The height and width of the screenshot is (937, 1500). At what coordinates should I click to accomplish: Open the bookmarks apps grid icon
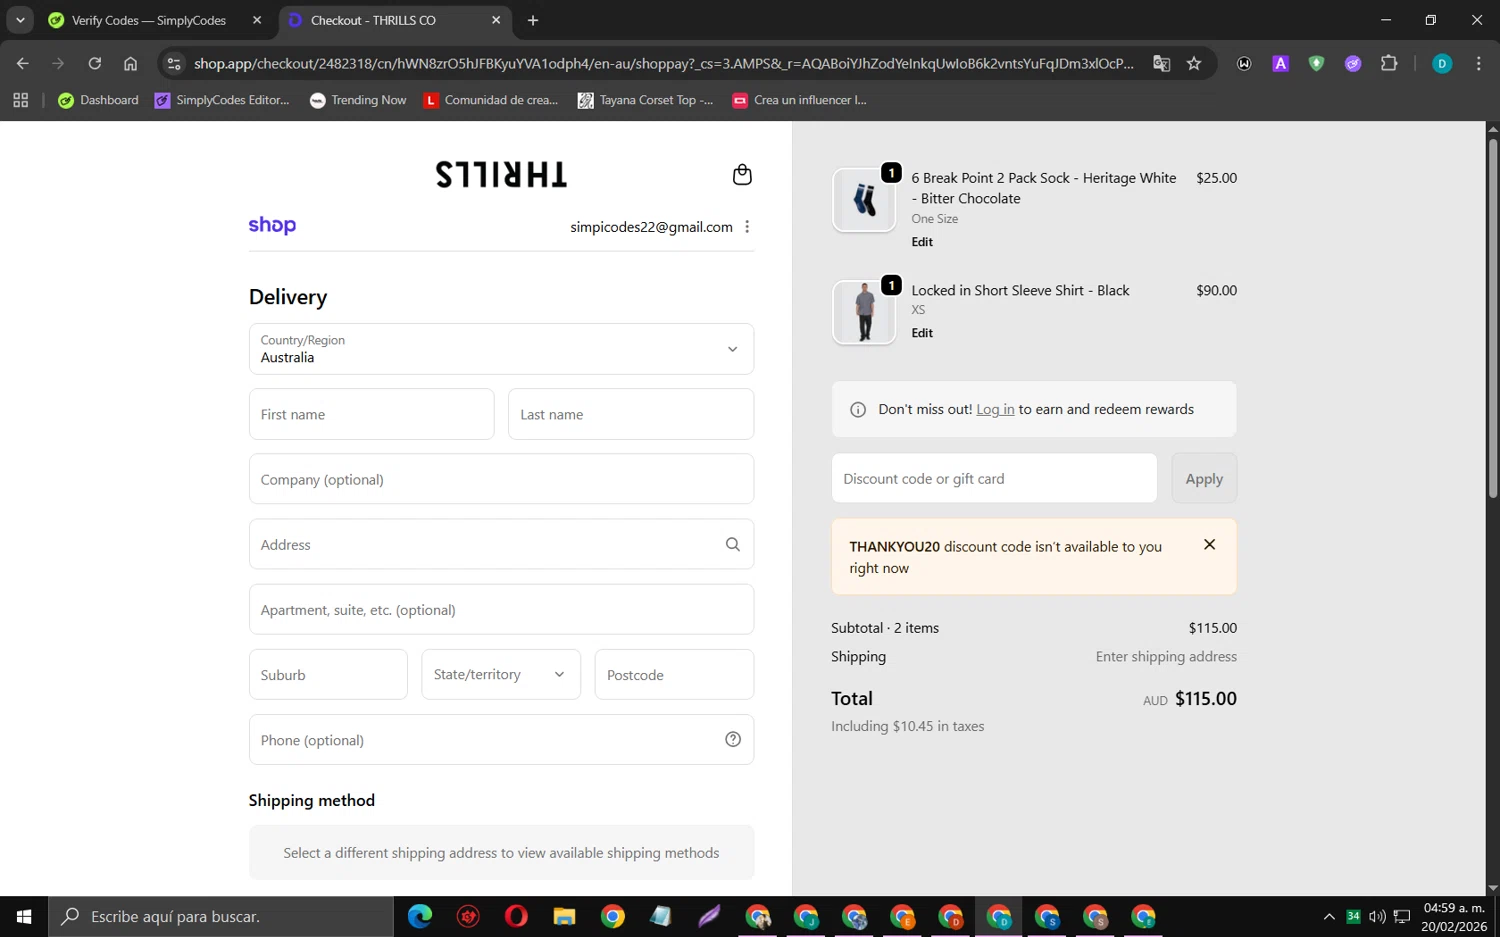coord(20,100)
